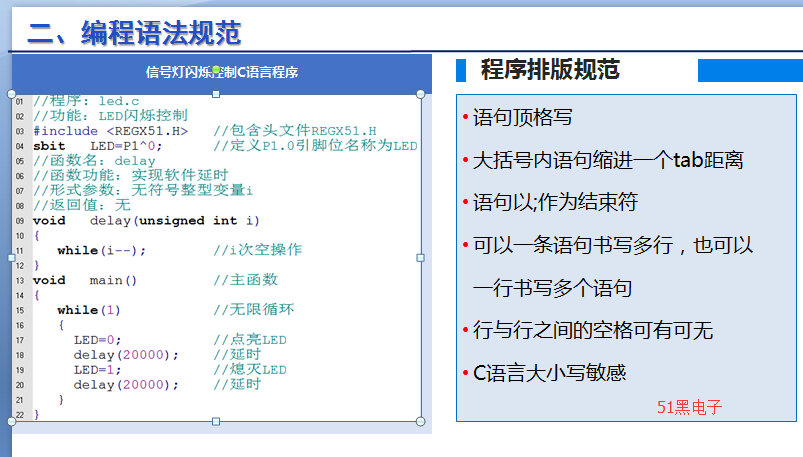Click the code sbit LED=P1^0;

coord(97,146)
